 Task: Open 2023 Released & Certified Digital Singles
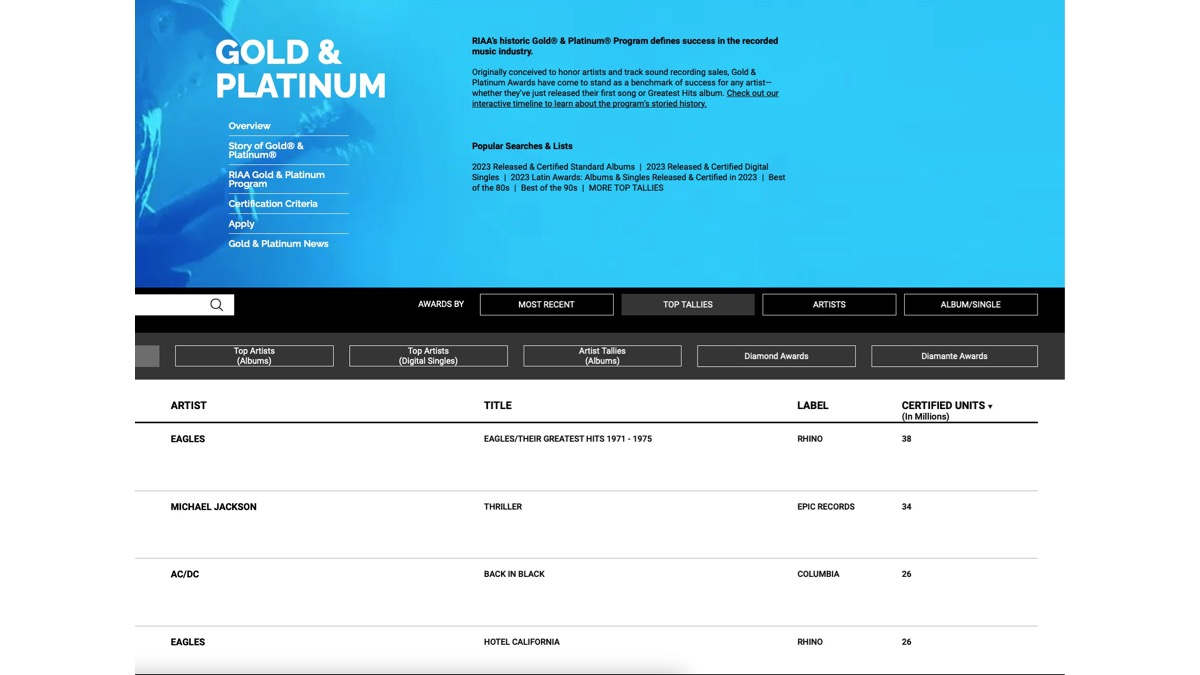coord(620,172)
